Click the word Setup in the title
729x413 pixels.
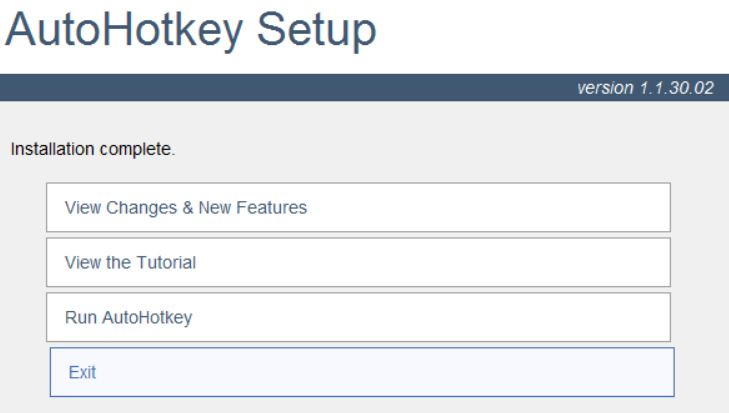(316, 31)
